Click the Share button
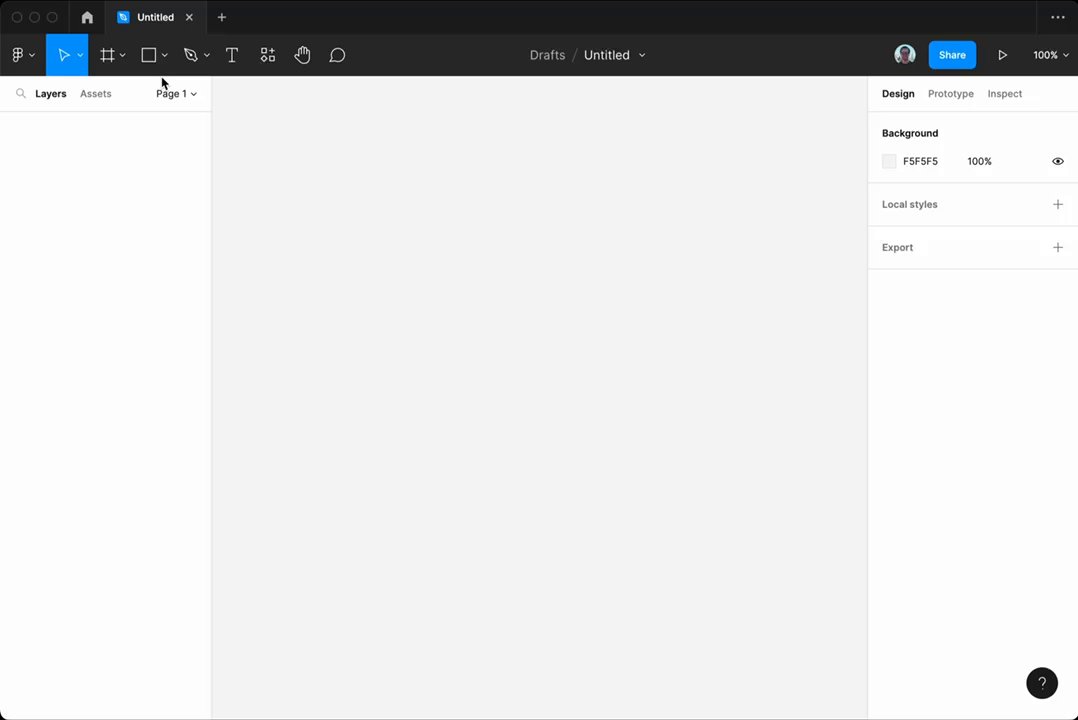The image size is (1078, 720). click(952, 55)
